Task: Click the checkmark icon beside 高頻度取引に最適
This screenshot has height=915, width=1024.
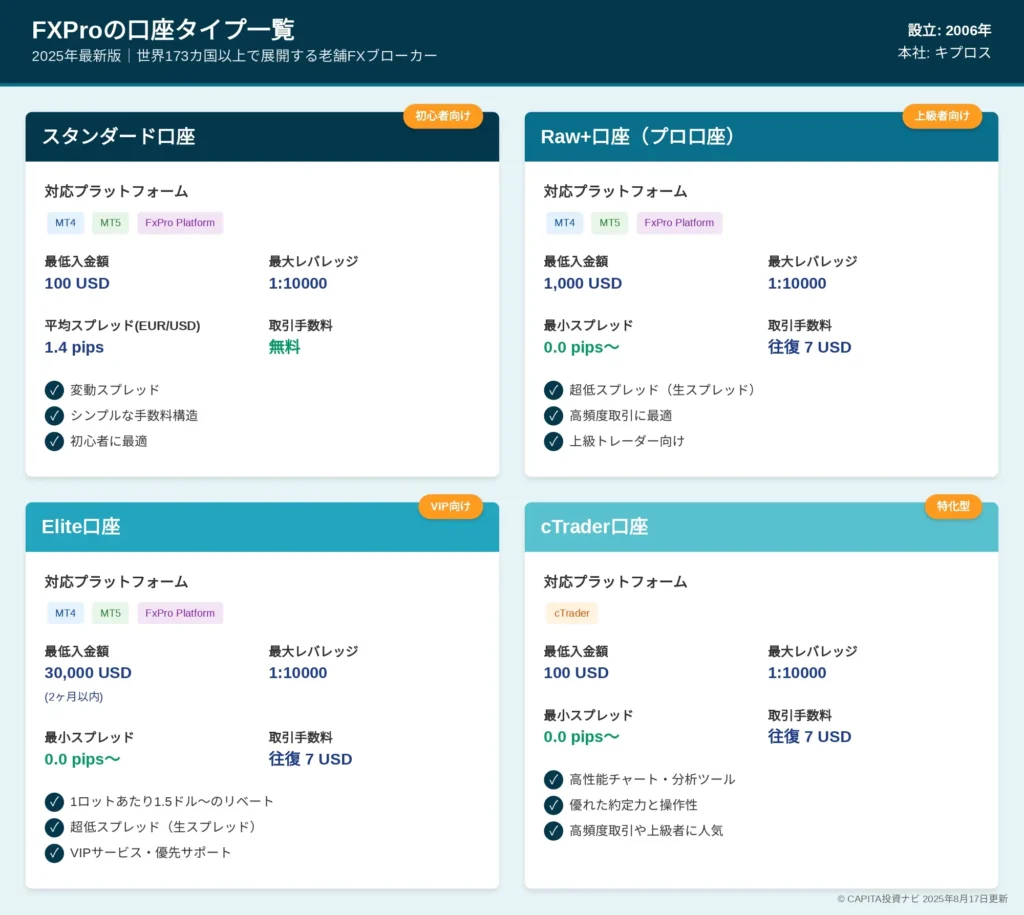Action: click(x=553, y=415)
